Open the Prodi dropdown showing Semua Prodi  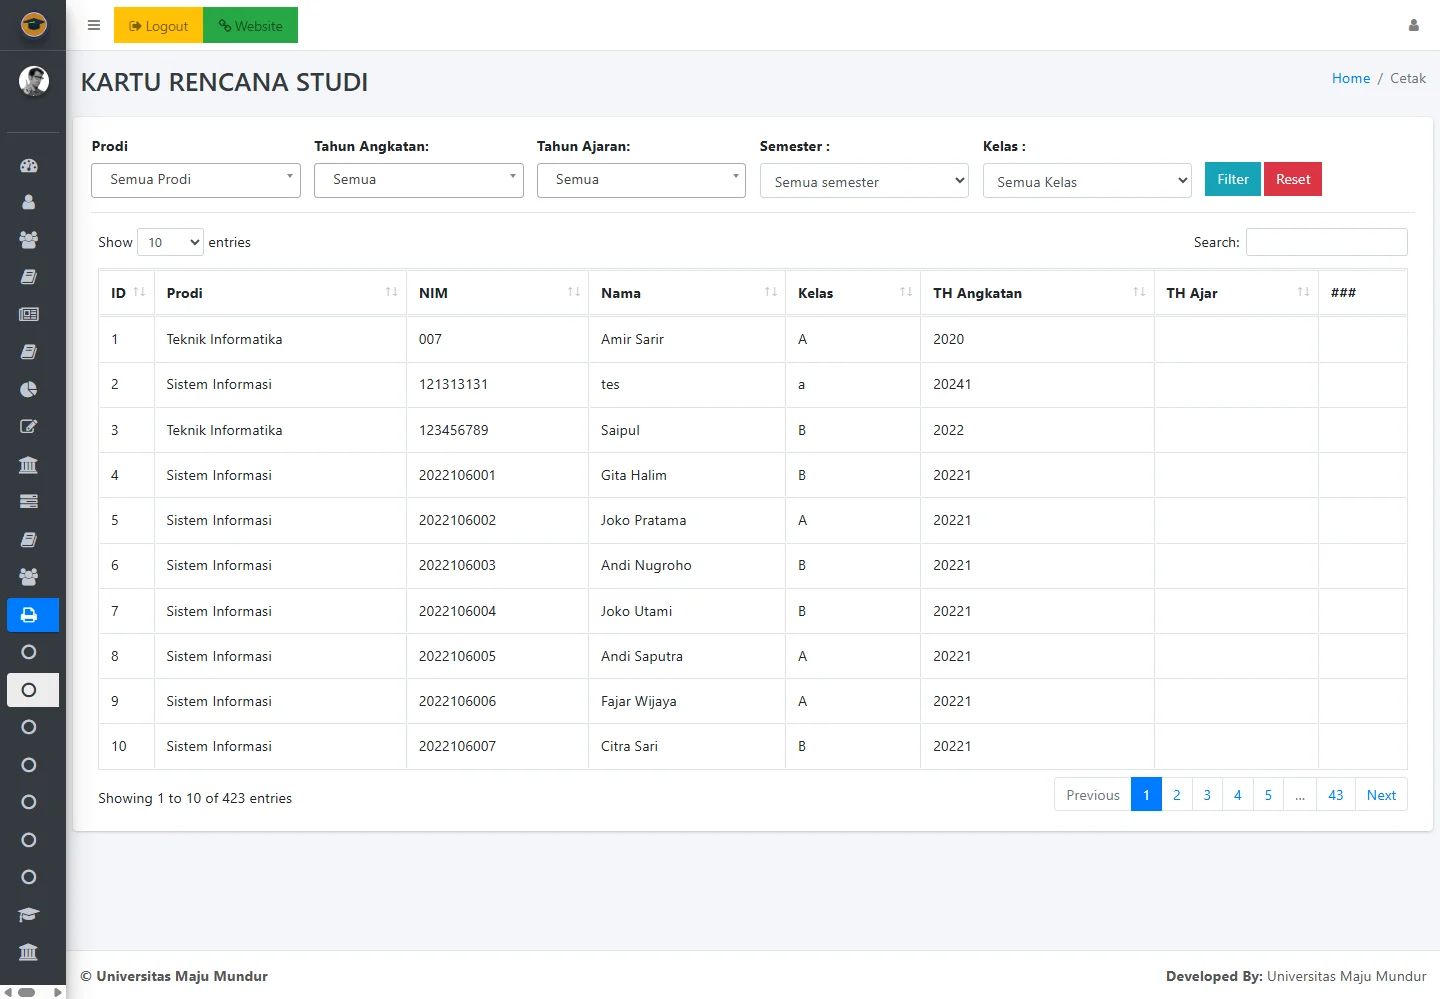pyautogui.click(x=196, y=180)
